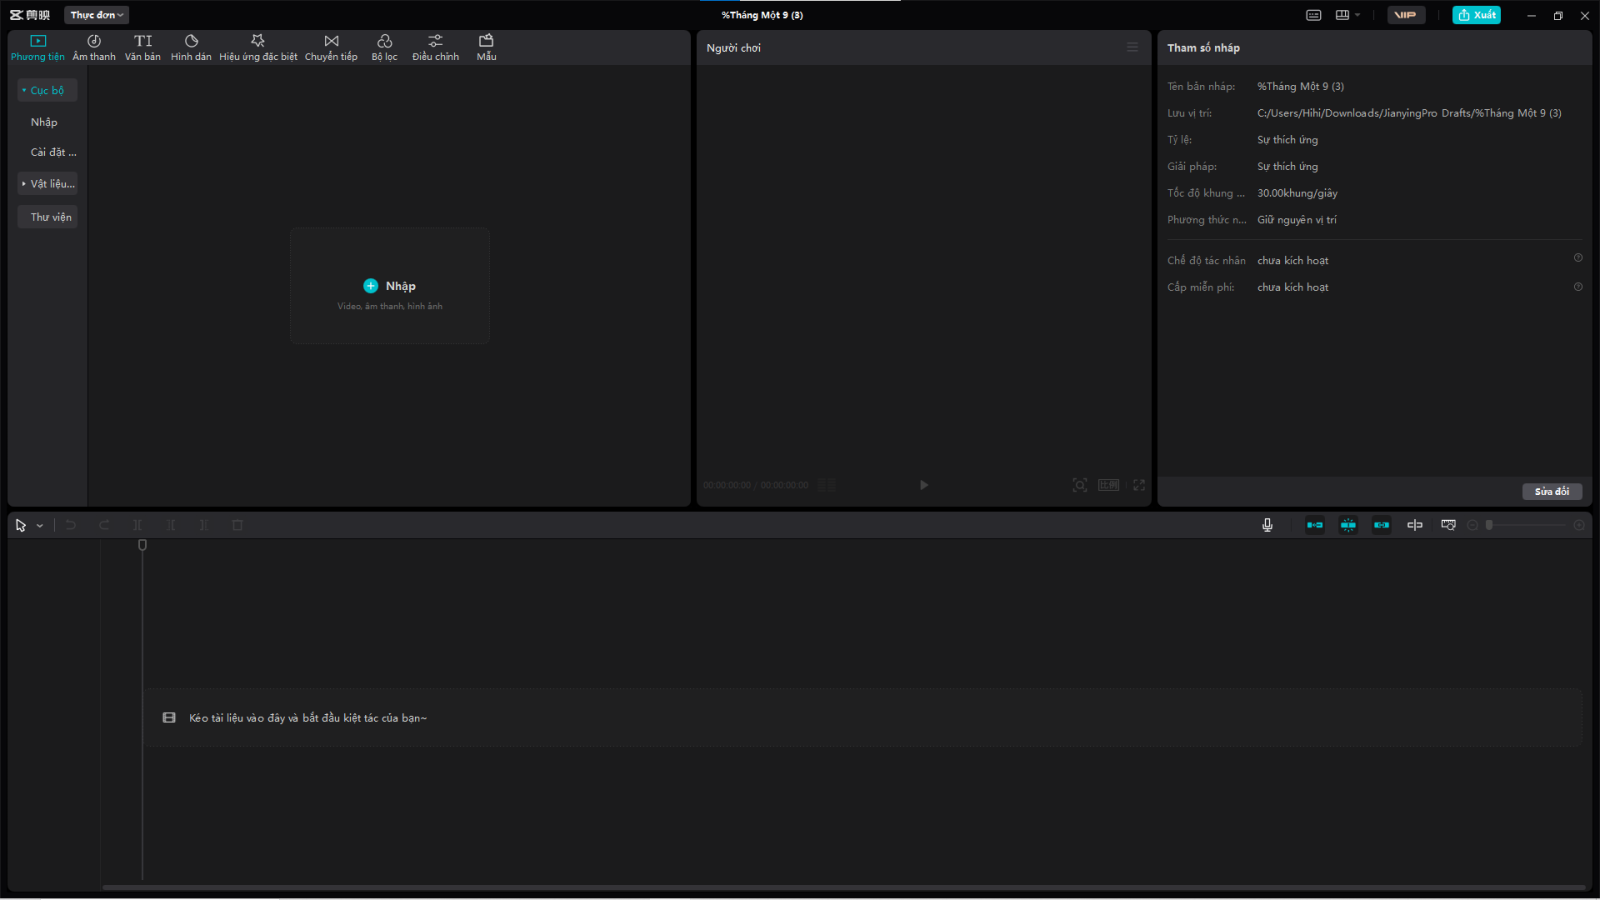The width and height of the screenshot is (1600, 900).
Task: Click the Jianying logo in title bar
Action: tap(30, 15)
